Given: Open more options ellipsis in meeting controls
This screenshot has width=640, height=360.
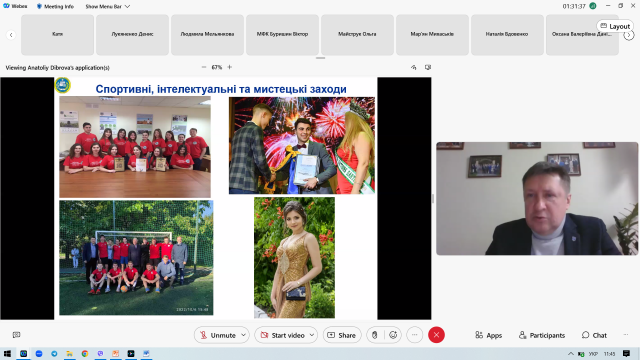Looking at the screenshot, I should [x=414, y=335].
